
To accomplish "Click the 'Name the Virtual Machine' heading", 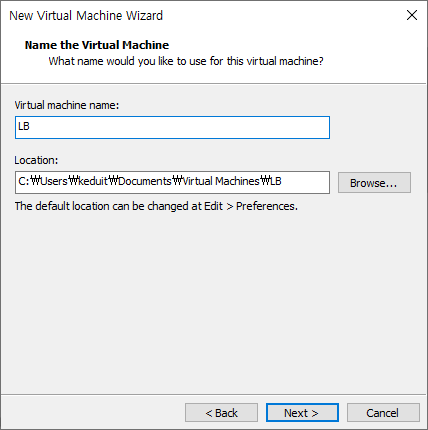I will (x=97, y=45).
